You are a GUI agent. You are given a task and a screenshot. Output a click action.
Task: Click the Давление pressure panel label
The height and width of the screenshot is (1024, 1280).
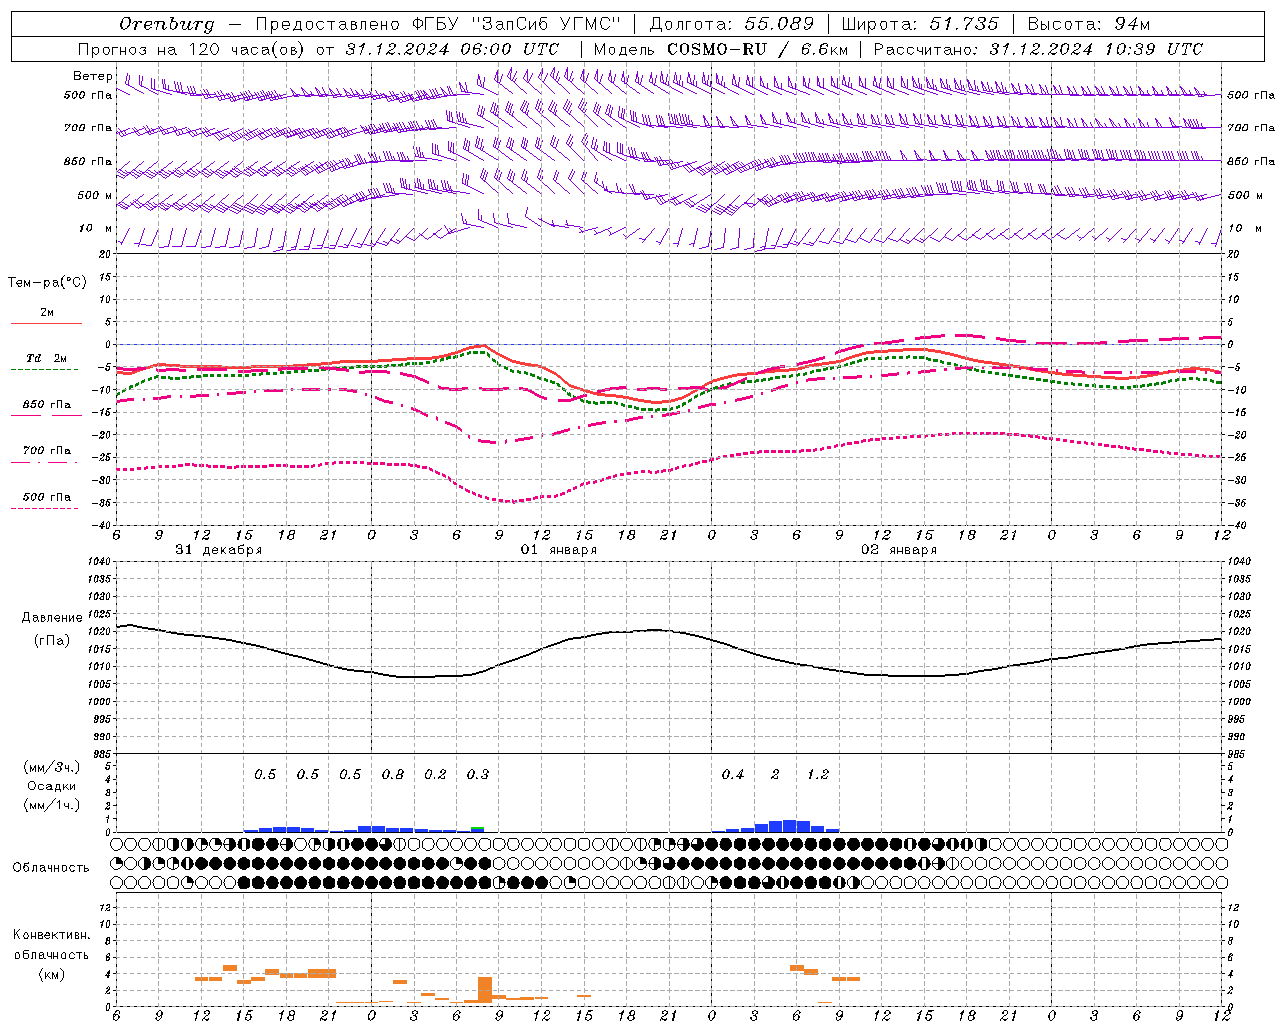pos(52,618)
